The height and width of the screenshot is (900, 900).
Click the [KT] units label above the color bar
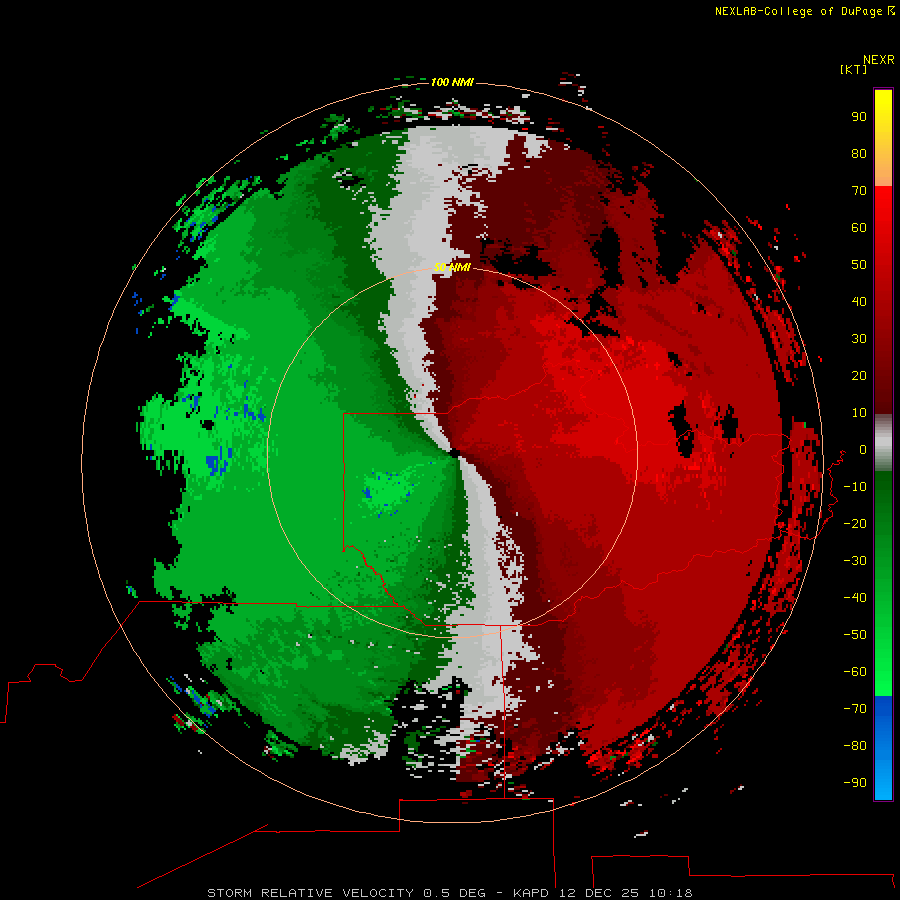pyautogui.click(x=853, y=69)
